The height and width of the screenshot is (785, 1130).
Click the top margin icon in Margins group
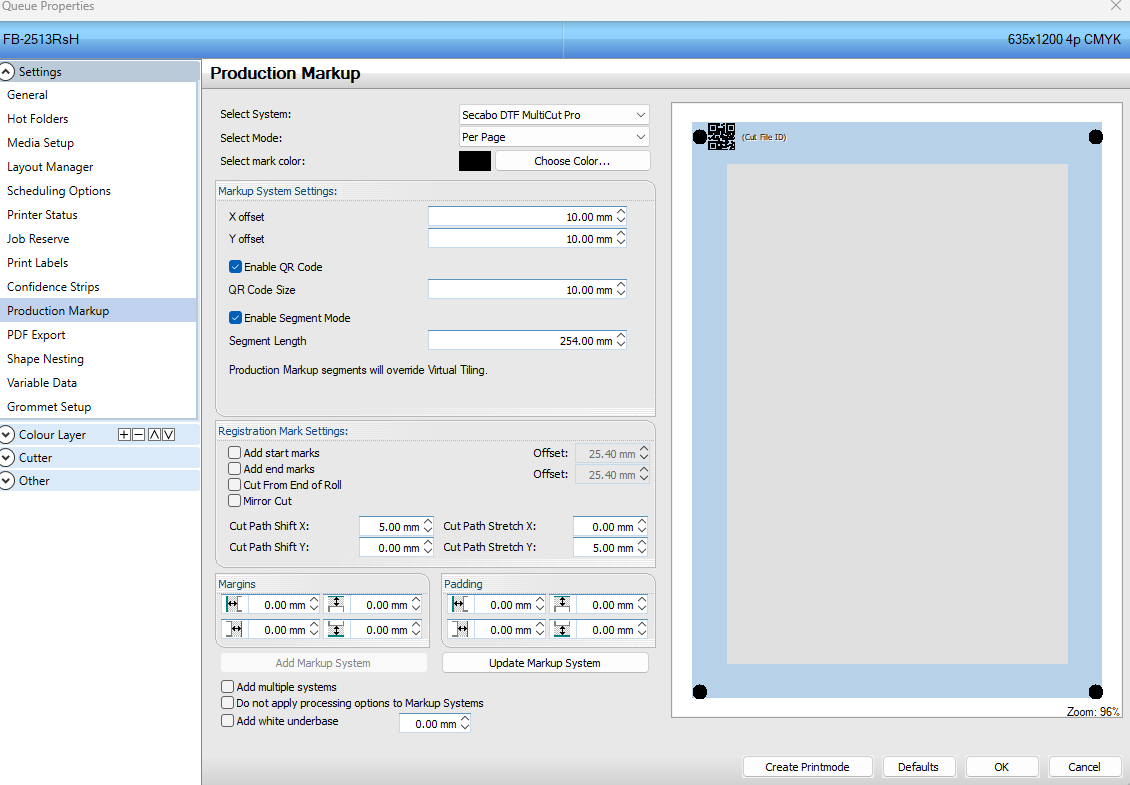[x=336, y=604]
